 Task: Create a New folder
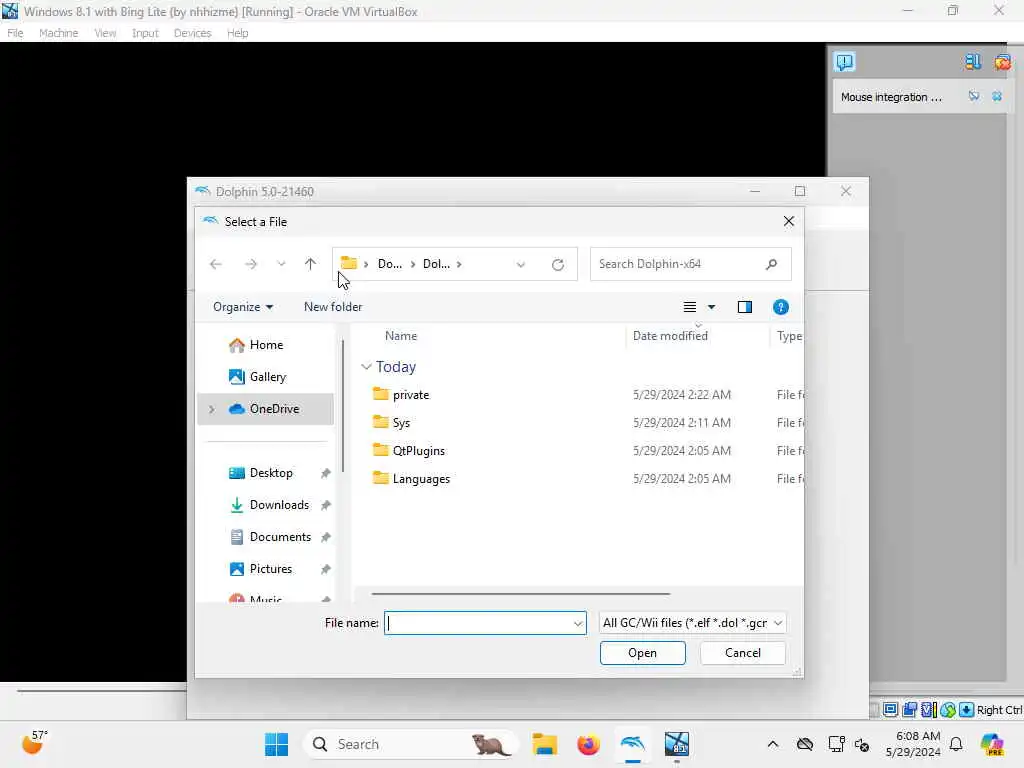click(333, 307)
